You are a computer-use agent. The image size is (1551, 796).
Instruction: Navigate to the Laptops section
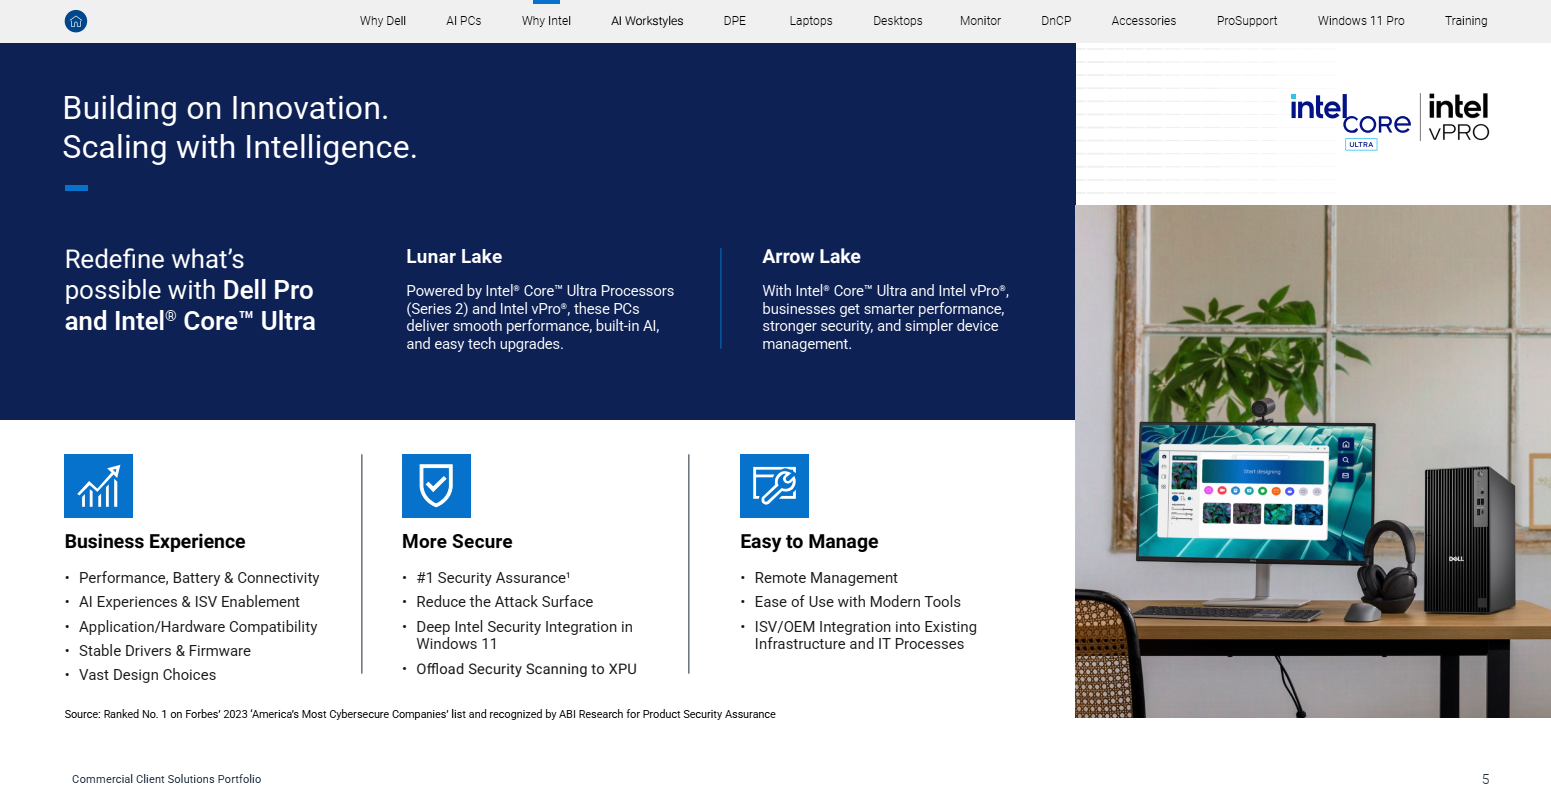pyautogui.click(x=810, y=21)
